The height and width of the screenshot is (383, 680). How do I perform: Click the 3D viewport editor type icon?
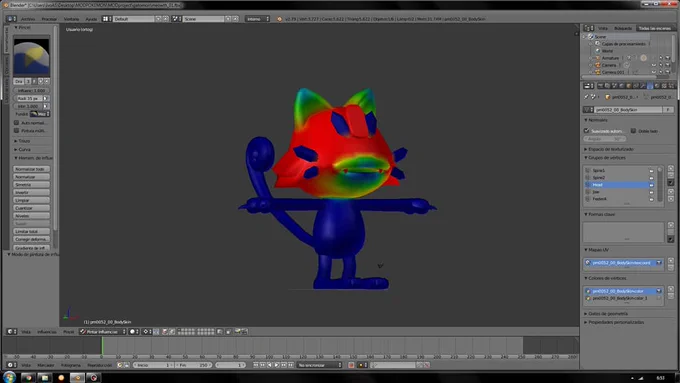click(11, 332)
